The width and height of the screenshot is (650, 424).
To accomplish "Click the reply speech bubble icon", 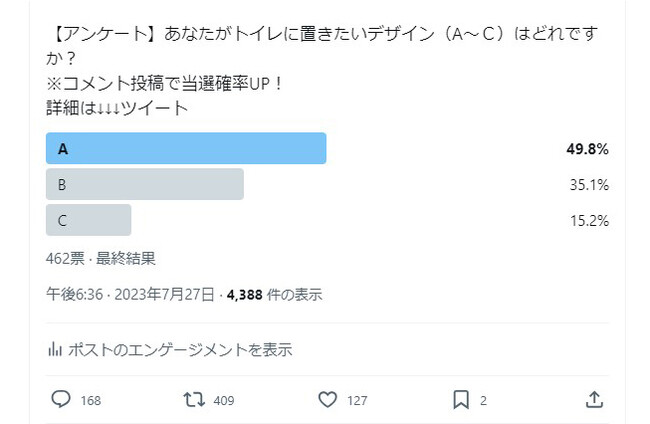I will (x=60, y=400).
